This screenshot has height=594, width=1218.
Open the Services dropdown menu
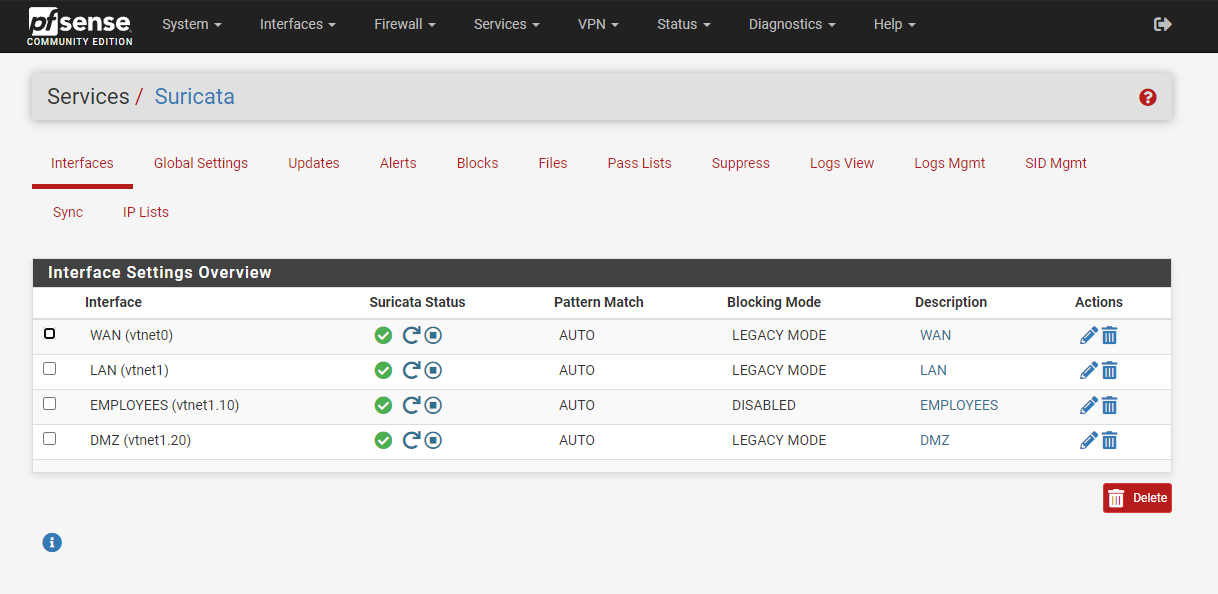506,24
